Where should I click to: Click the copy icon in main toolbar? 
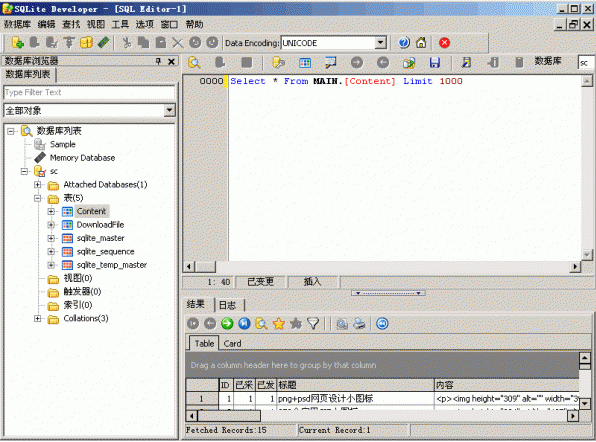tap(143, 43)
